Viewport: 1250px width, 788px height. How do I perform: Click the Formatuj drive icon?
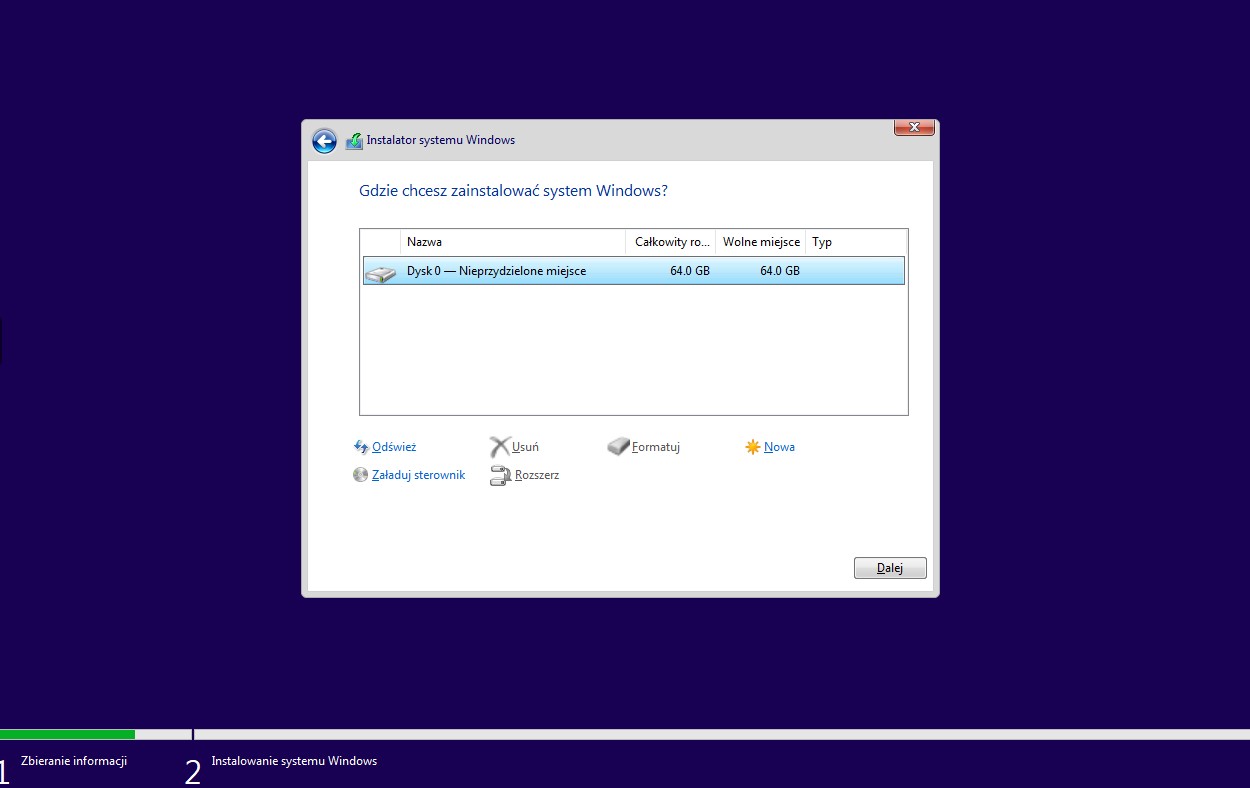coord(618,447)
